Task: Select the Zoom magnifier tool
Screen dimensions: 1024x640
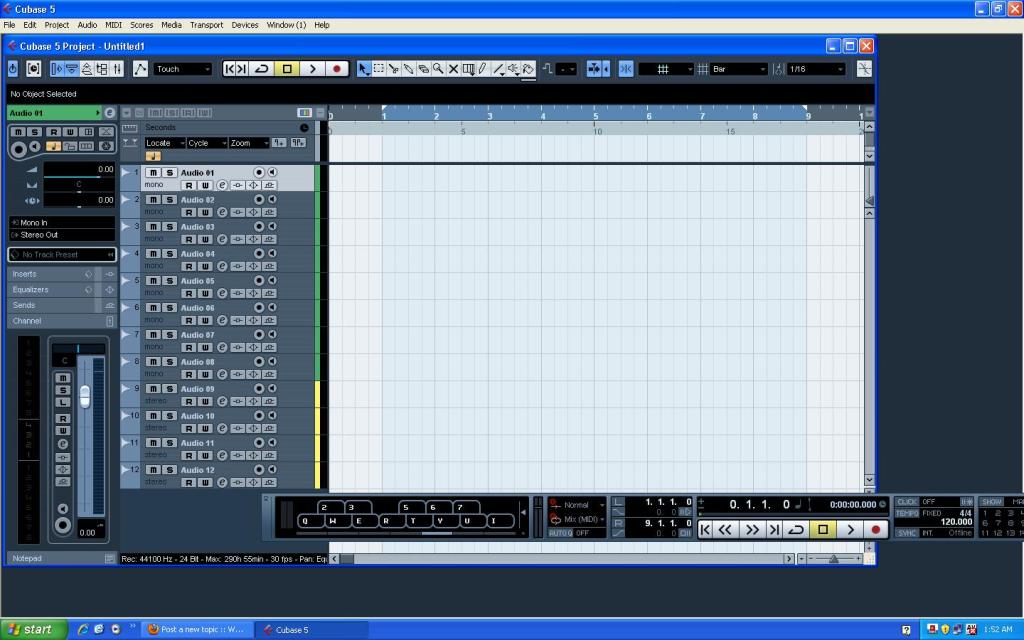Action: (x=438, y=69)
